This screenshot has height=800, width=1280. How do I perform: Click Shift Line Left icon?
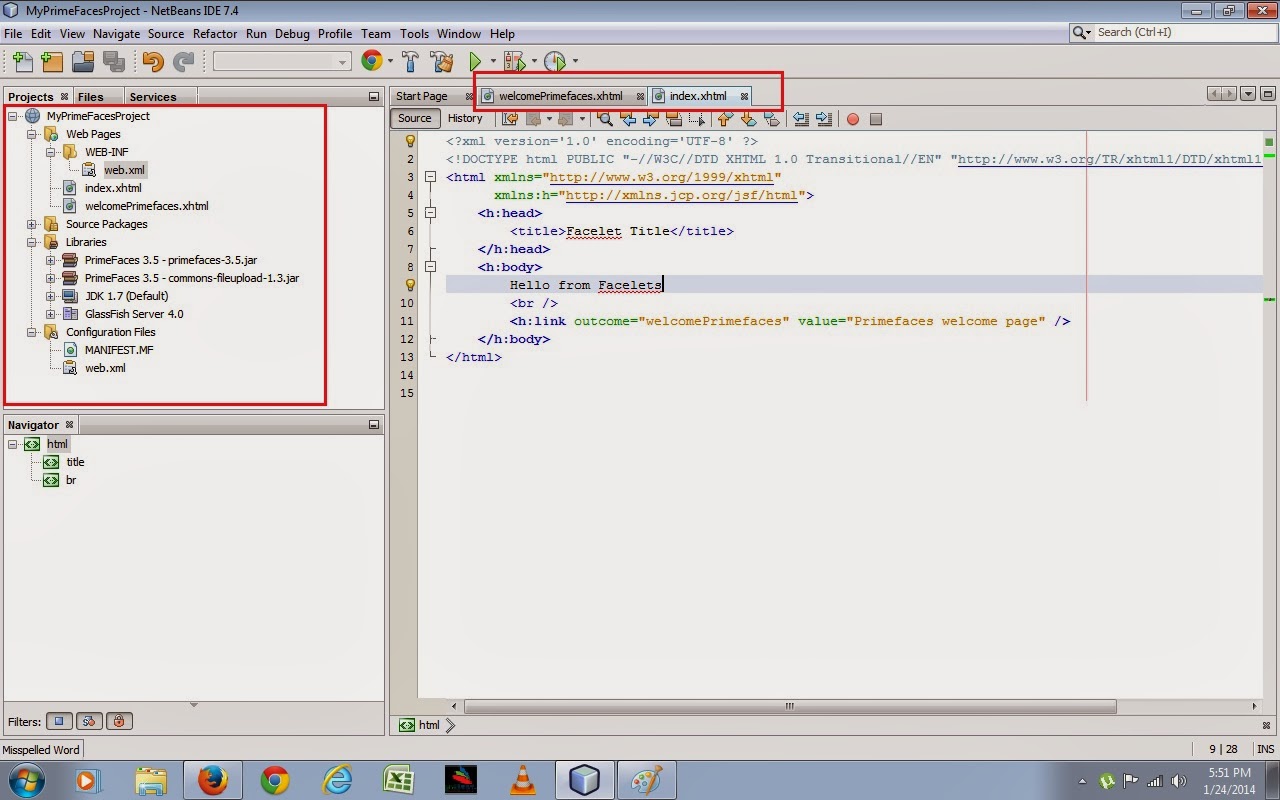pyautogui.click(x=801, y=119)
